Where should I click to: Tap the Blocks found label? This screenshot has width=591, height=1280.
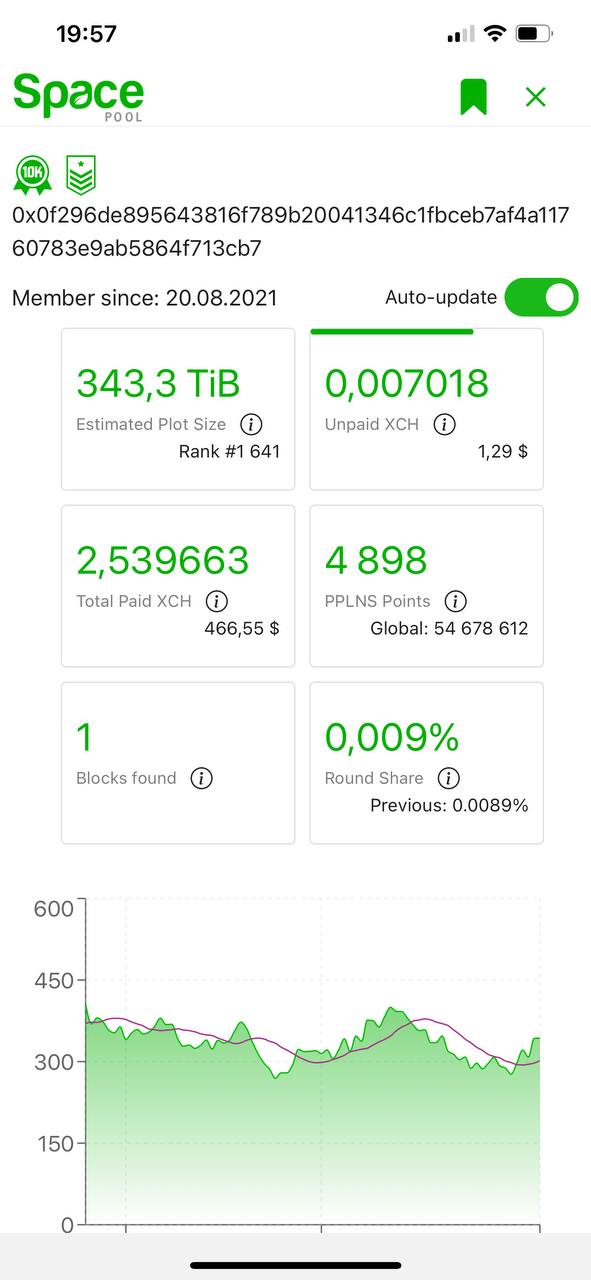pyautogui.click(x=126, y=778)
